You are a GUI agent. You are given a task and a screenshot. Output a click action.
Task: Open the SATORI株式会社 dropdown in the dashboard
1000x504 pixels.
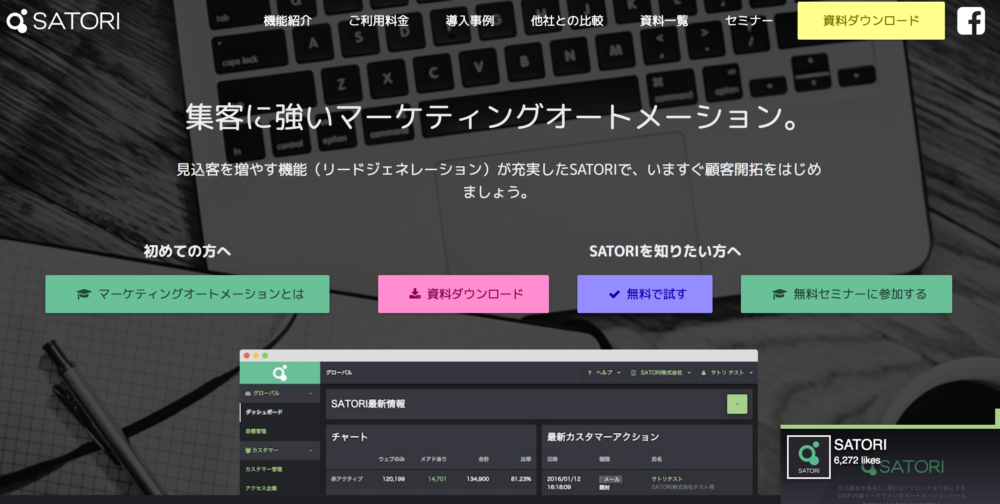pos(660,373)
